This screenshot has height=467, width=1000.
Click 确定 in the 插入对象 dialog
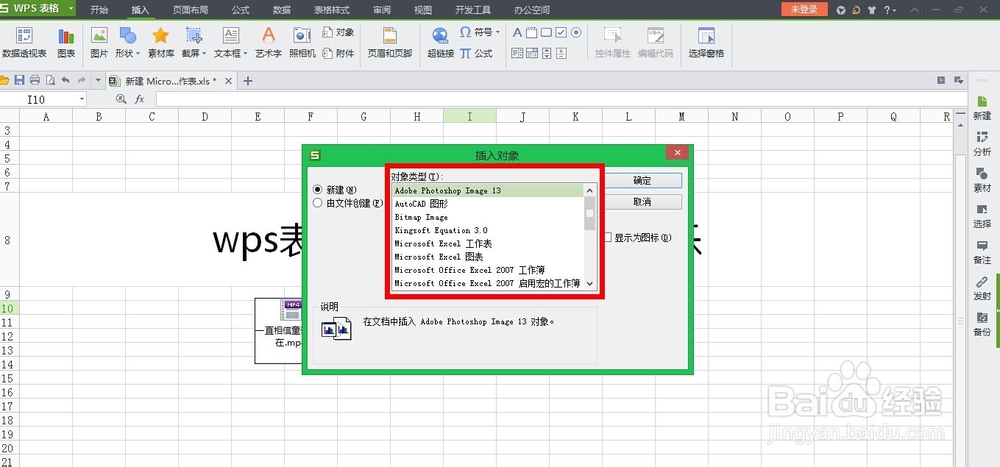click(642, 181)
